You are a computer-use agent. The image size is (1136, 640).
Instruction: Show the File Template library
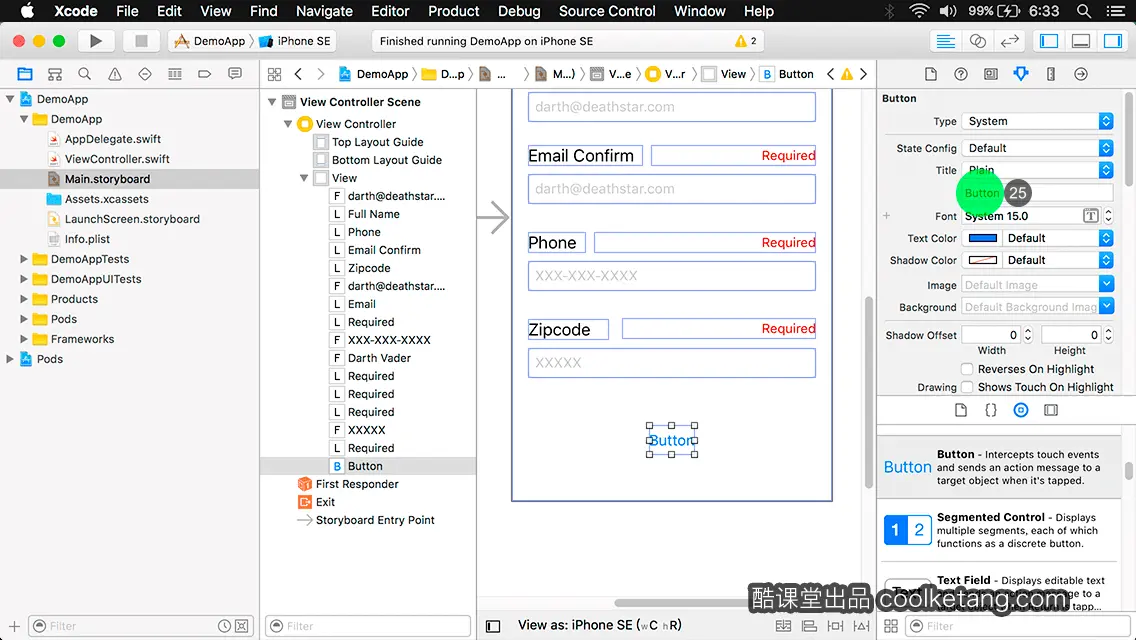point(961,410)
